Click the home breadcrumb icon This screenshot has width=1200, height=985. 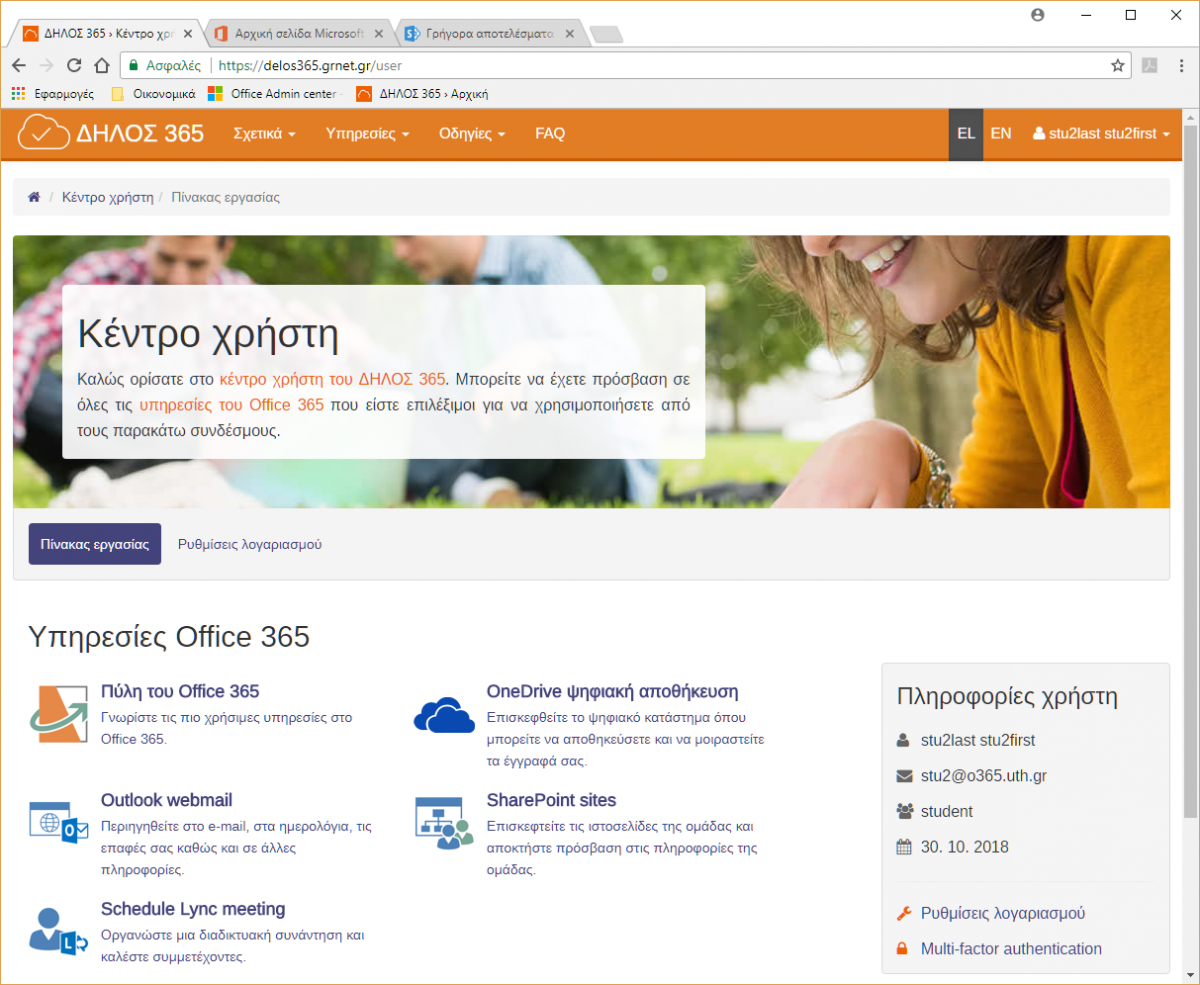pyautogui.click(x=34, y=197)
